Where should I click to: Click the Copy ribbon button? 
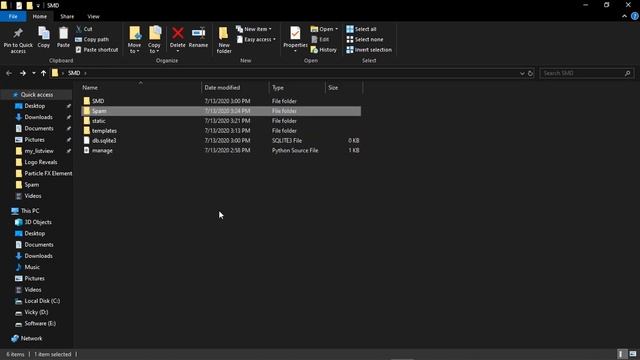coord(44,38)
